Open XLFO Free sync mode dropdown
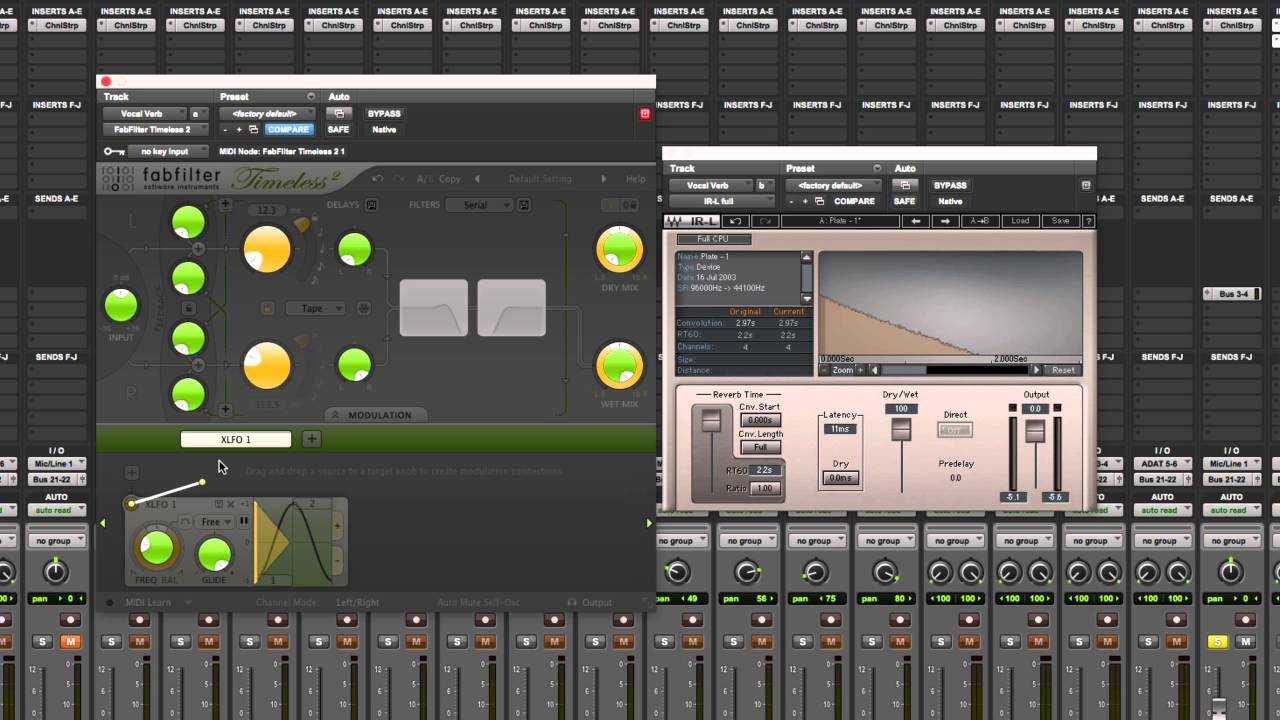Screen dimensions: 1280x720 (214, 522)
